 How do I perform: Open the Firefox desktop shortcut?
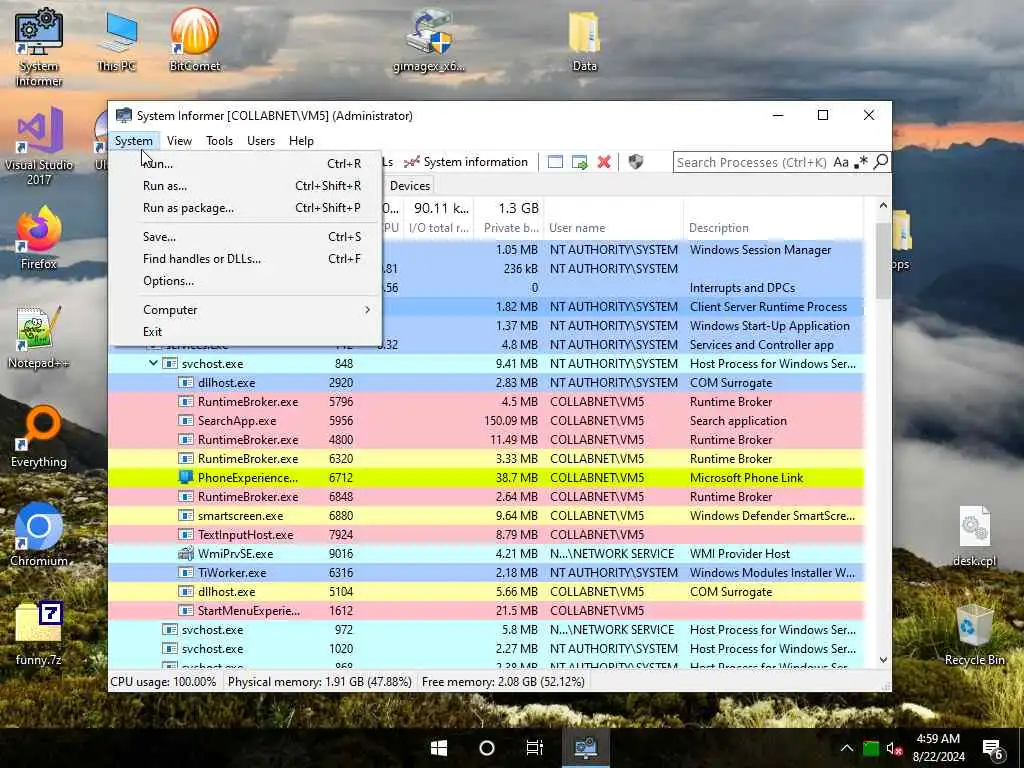(39, 238)
